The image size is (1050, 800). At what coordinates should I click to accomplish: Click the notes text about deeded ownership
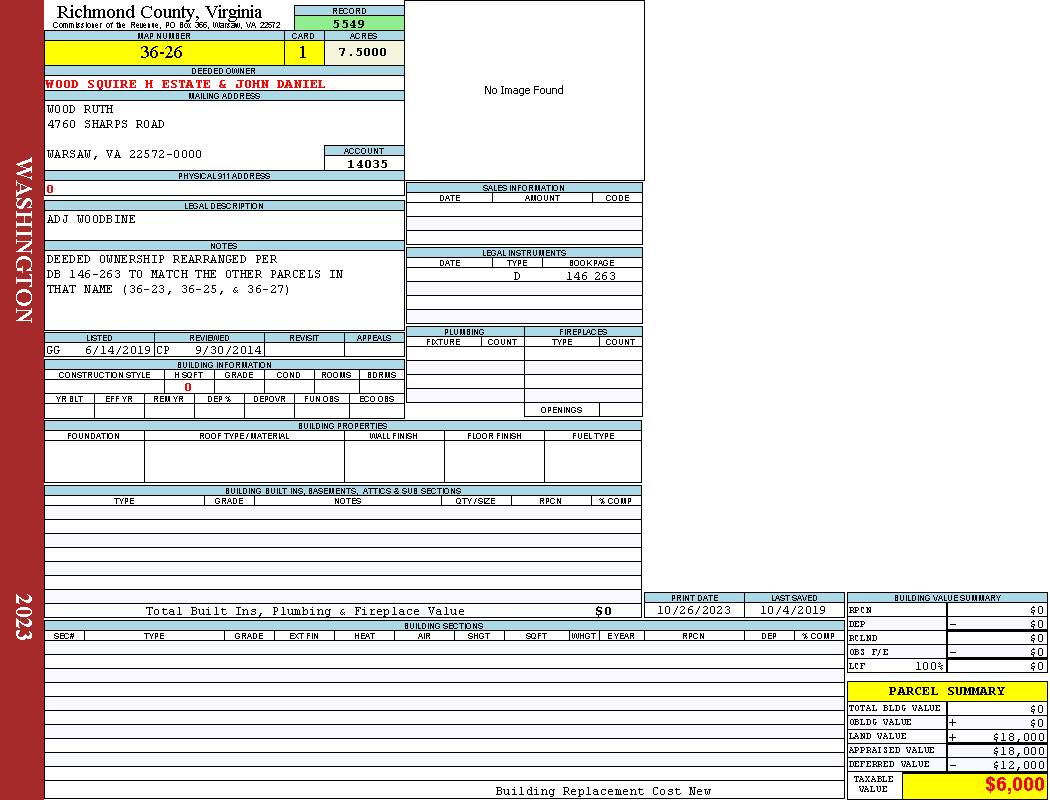[x=195, y=274]
